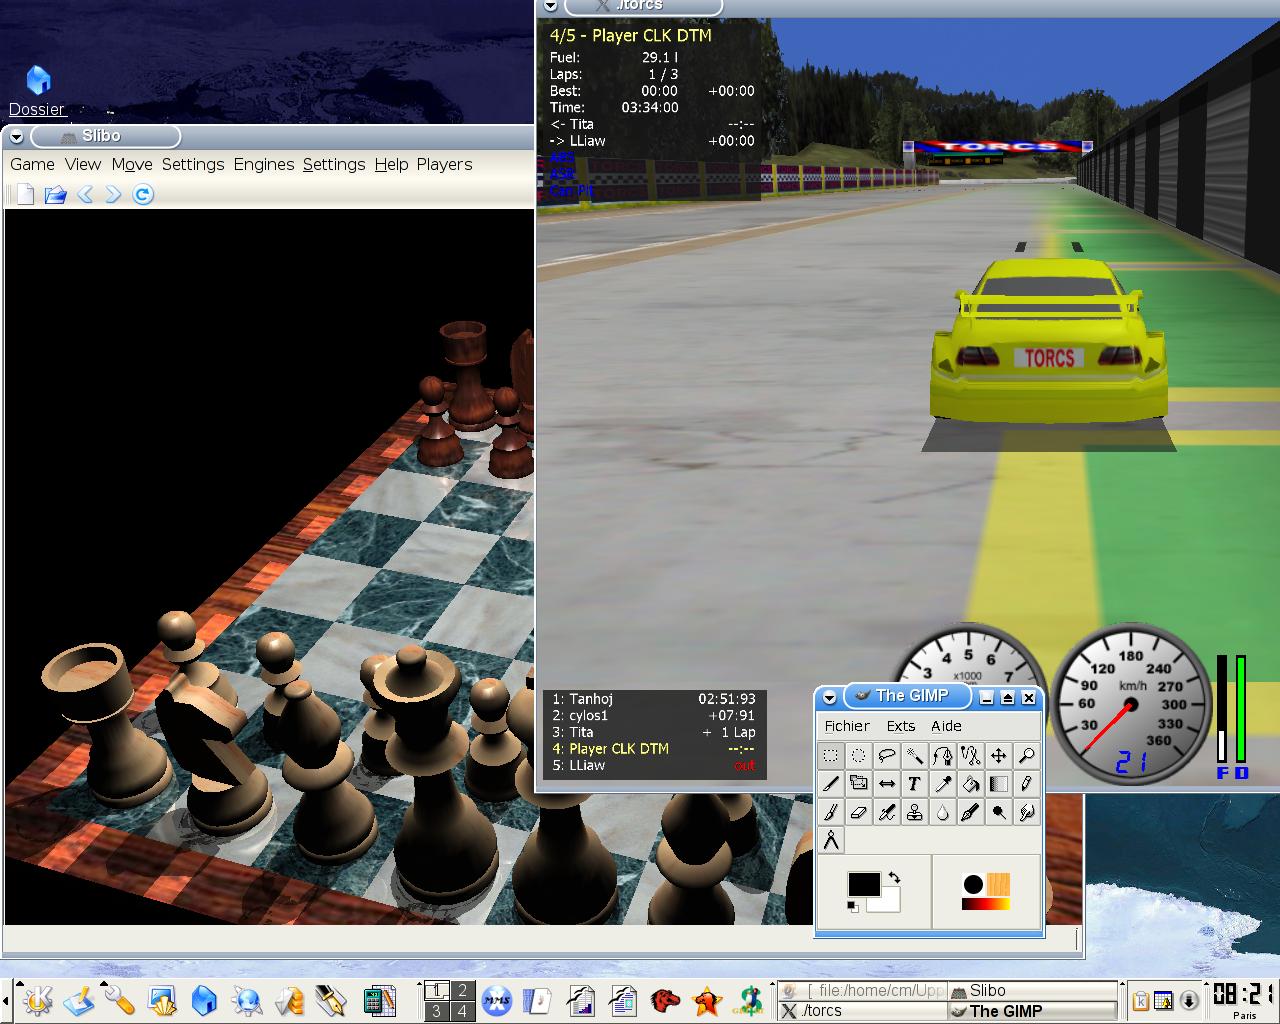Click the white background color swatch
Image resolution: width=1280 pixels, height=1024 pixels.
click(888, 903)
